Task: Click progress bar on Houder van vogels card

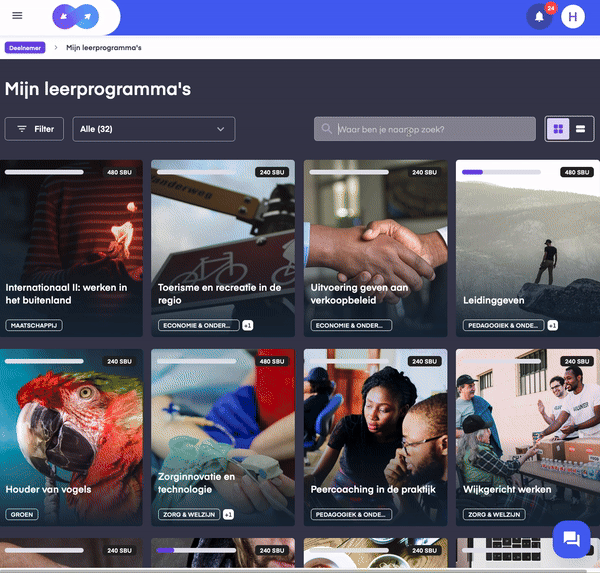Action: tap(44, 361)
